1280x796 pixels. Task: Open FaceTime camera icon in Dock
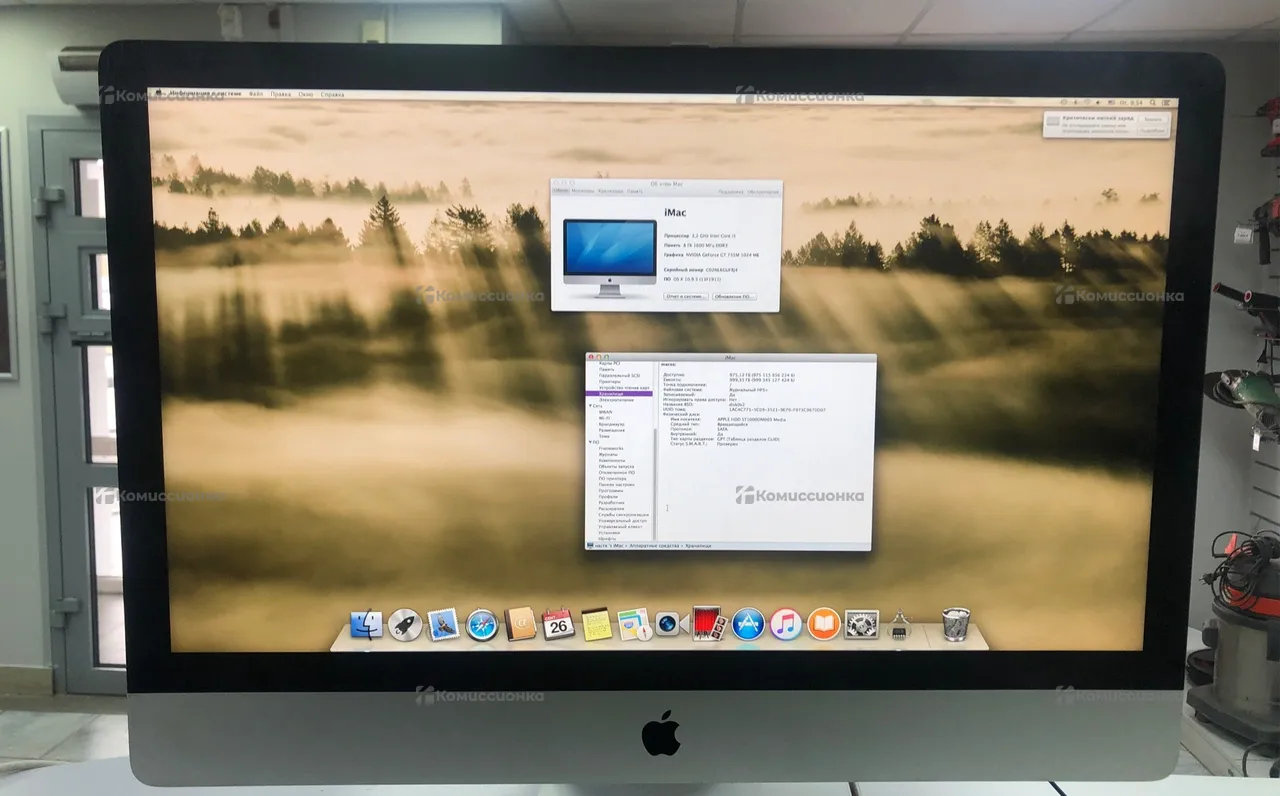pos(671,625)
